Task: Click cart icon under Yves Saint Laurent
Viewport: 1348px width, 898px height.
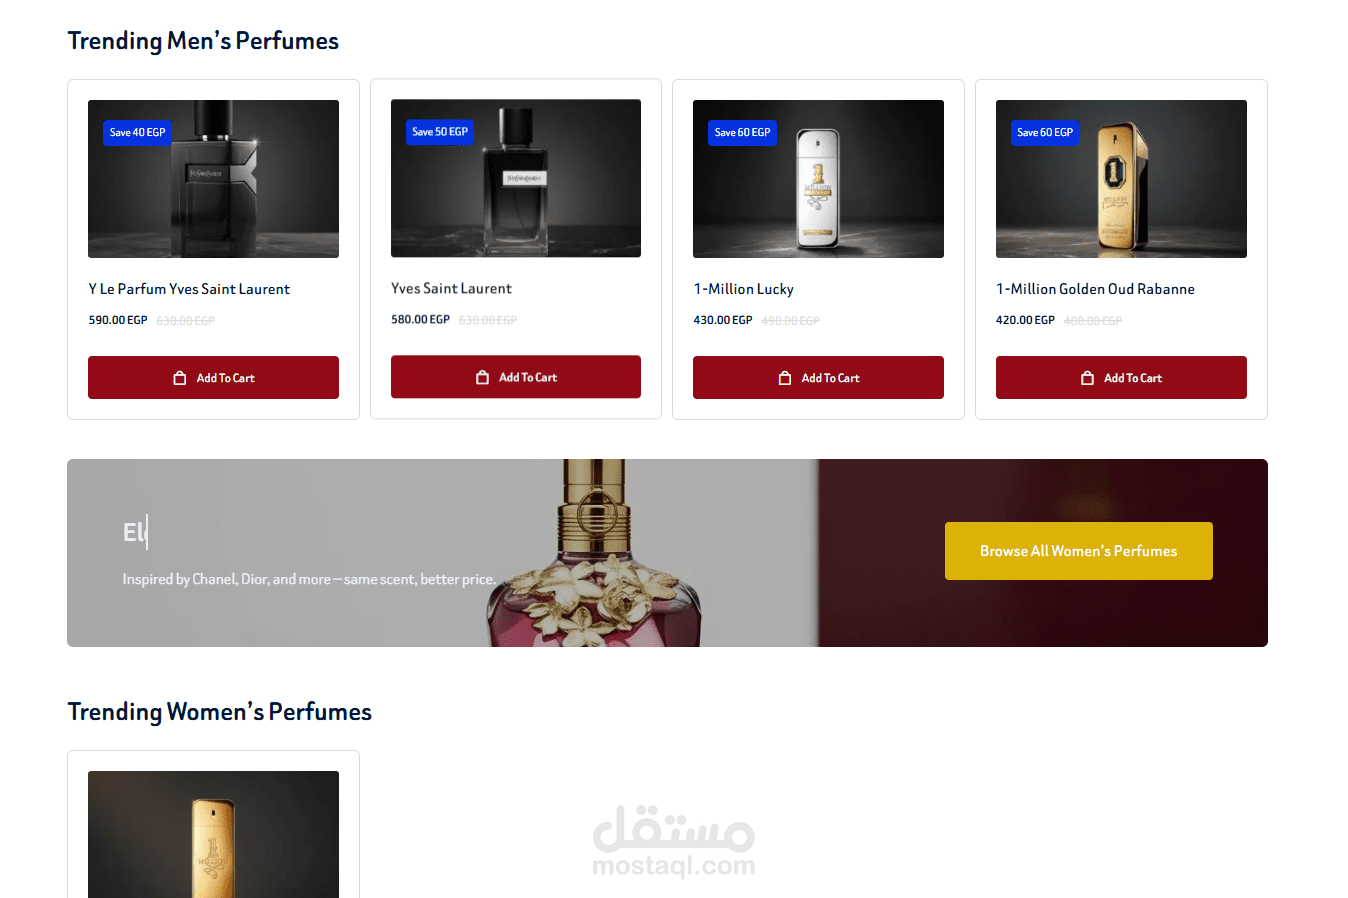Action: (x=483, y=377)
